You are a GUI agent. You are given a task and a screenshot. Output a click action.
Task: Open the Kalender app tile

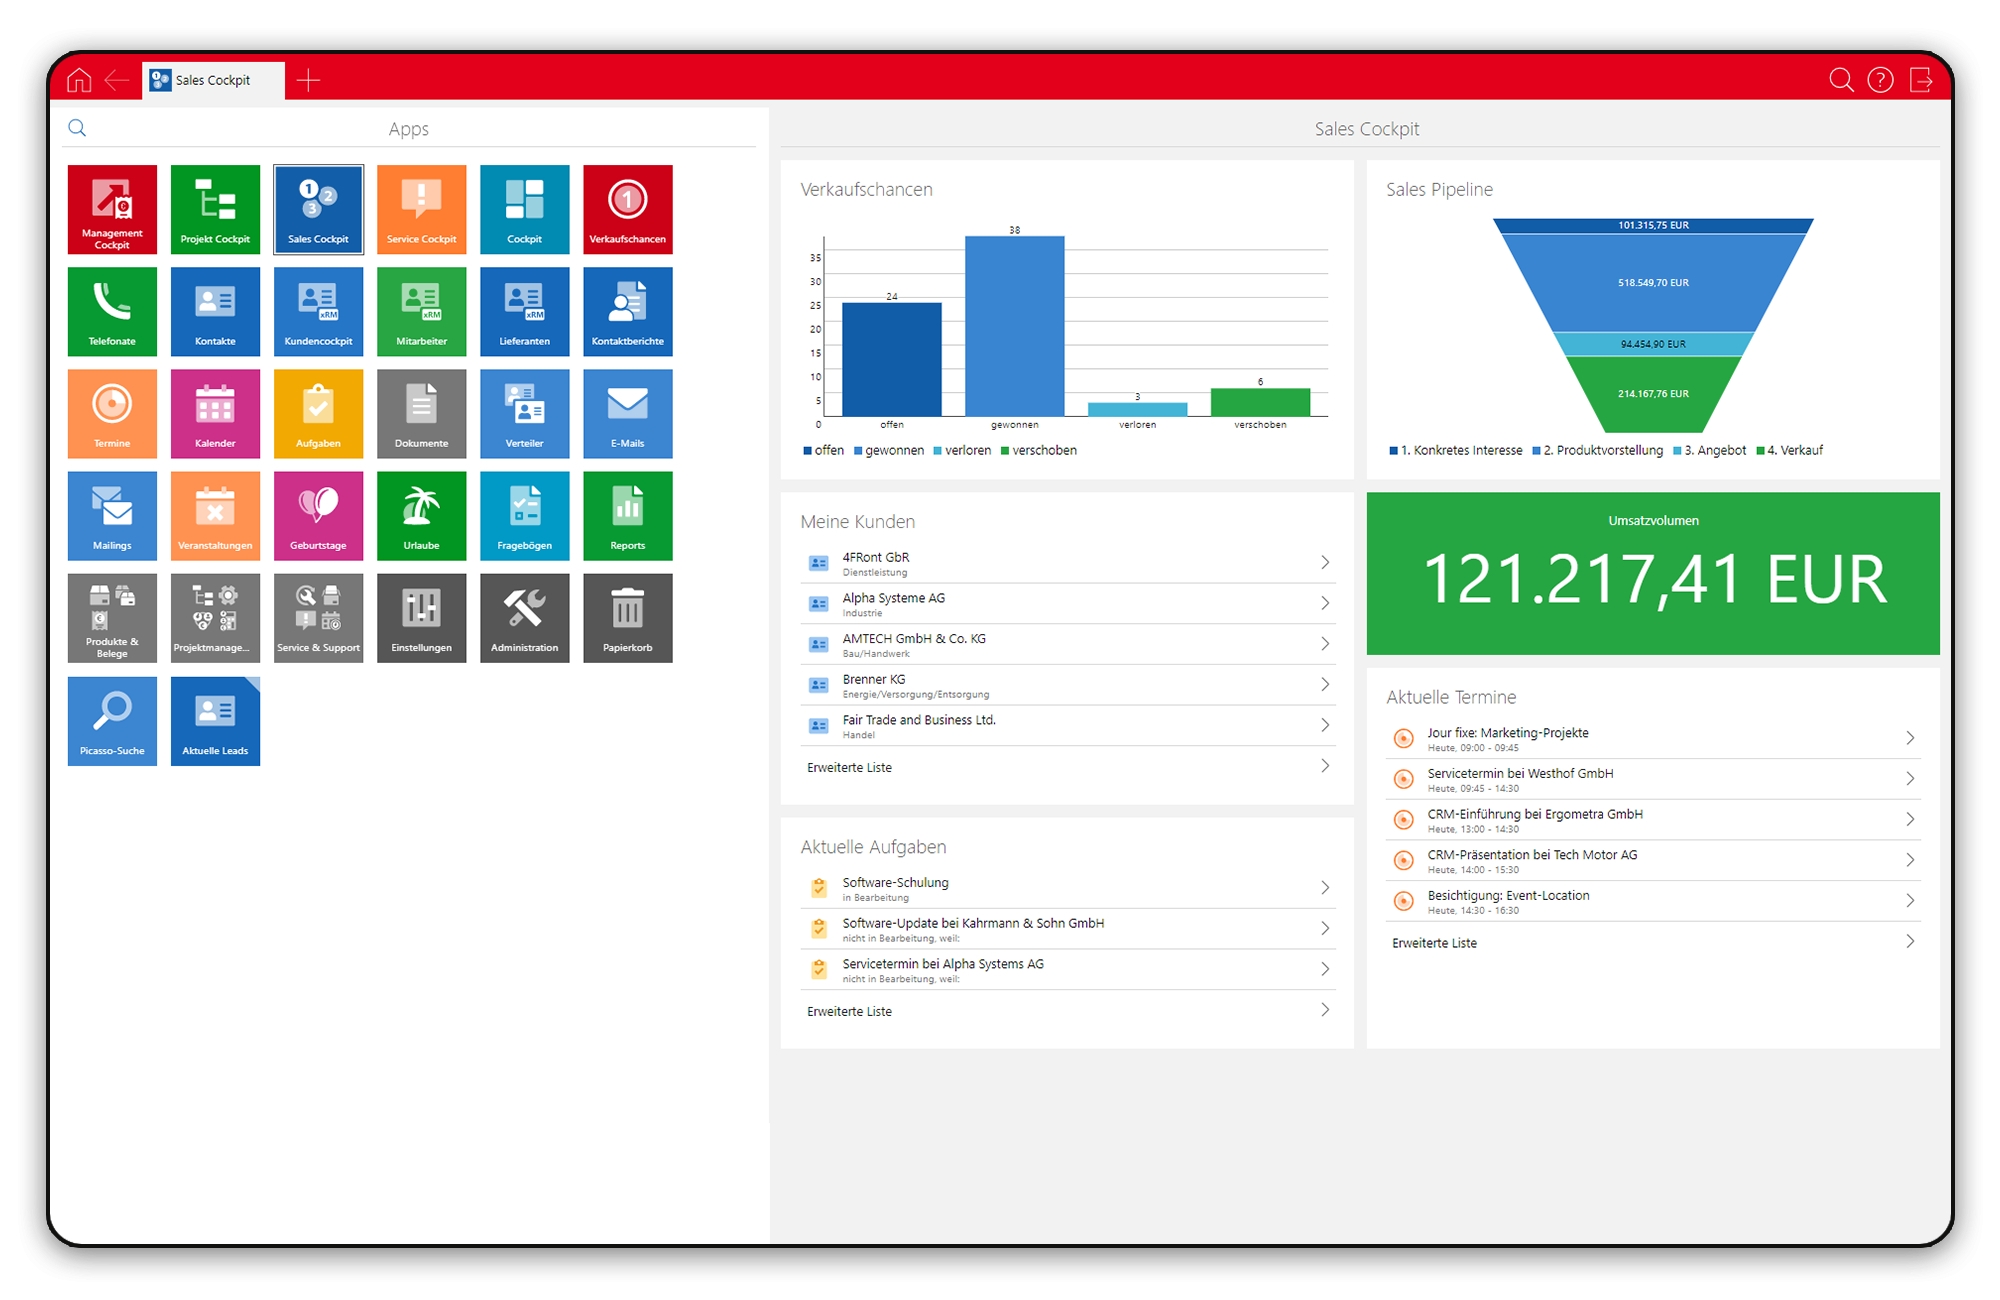click(215, 413)
